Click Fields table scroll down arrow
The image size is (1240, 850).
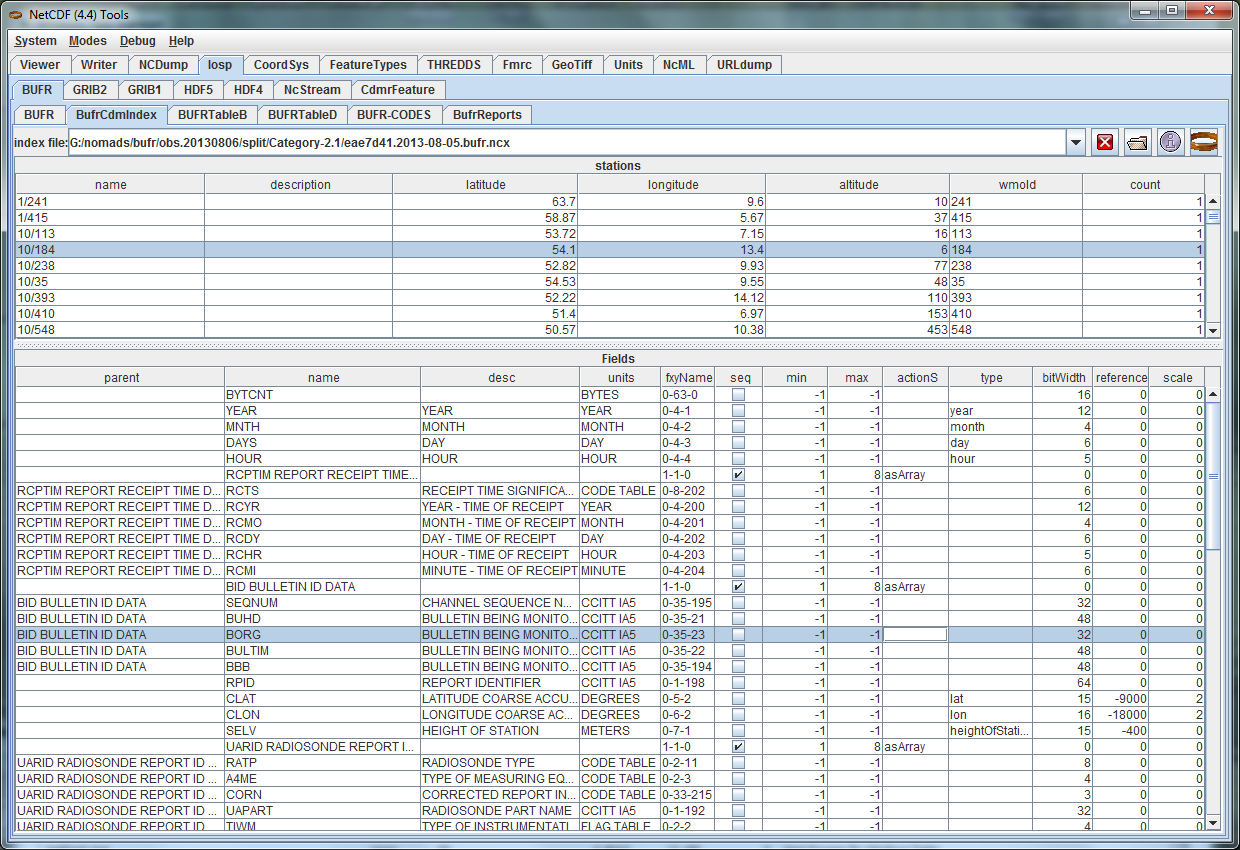point(1213,822)
